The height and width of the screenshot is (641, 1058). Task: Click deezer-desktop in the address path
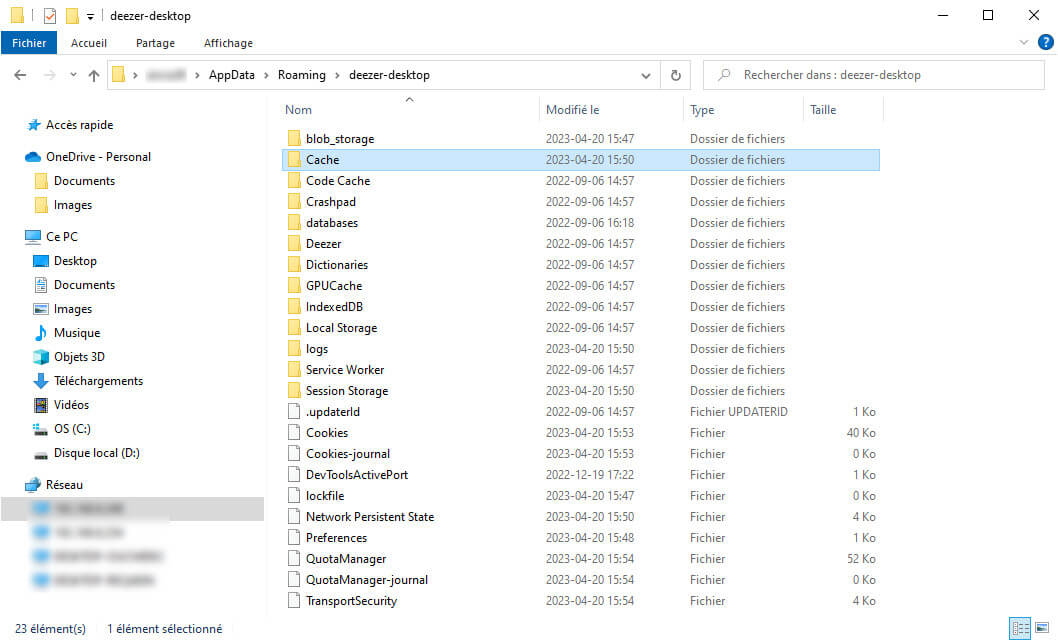[x=389, y=75]
